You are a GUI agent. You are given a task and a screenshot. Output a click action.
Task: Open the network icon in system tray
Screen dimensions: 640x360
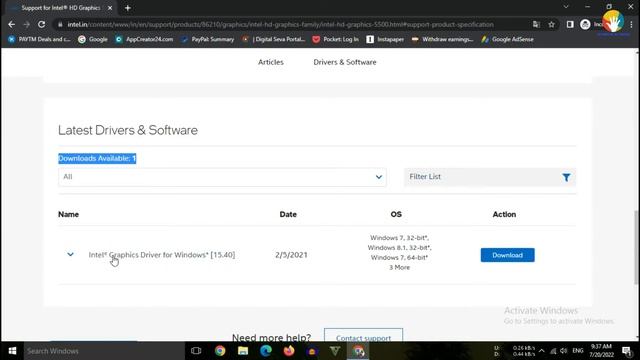tap(553, 351)
